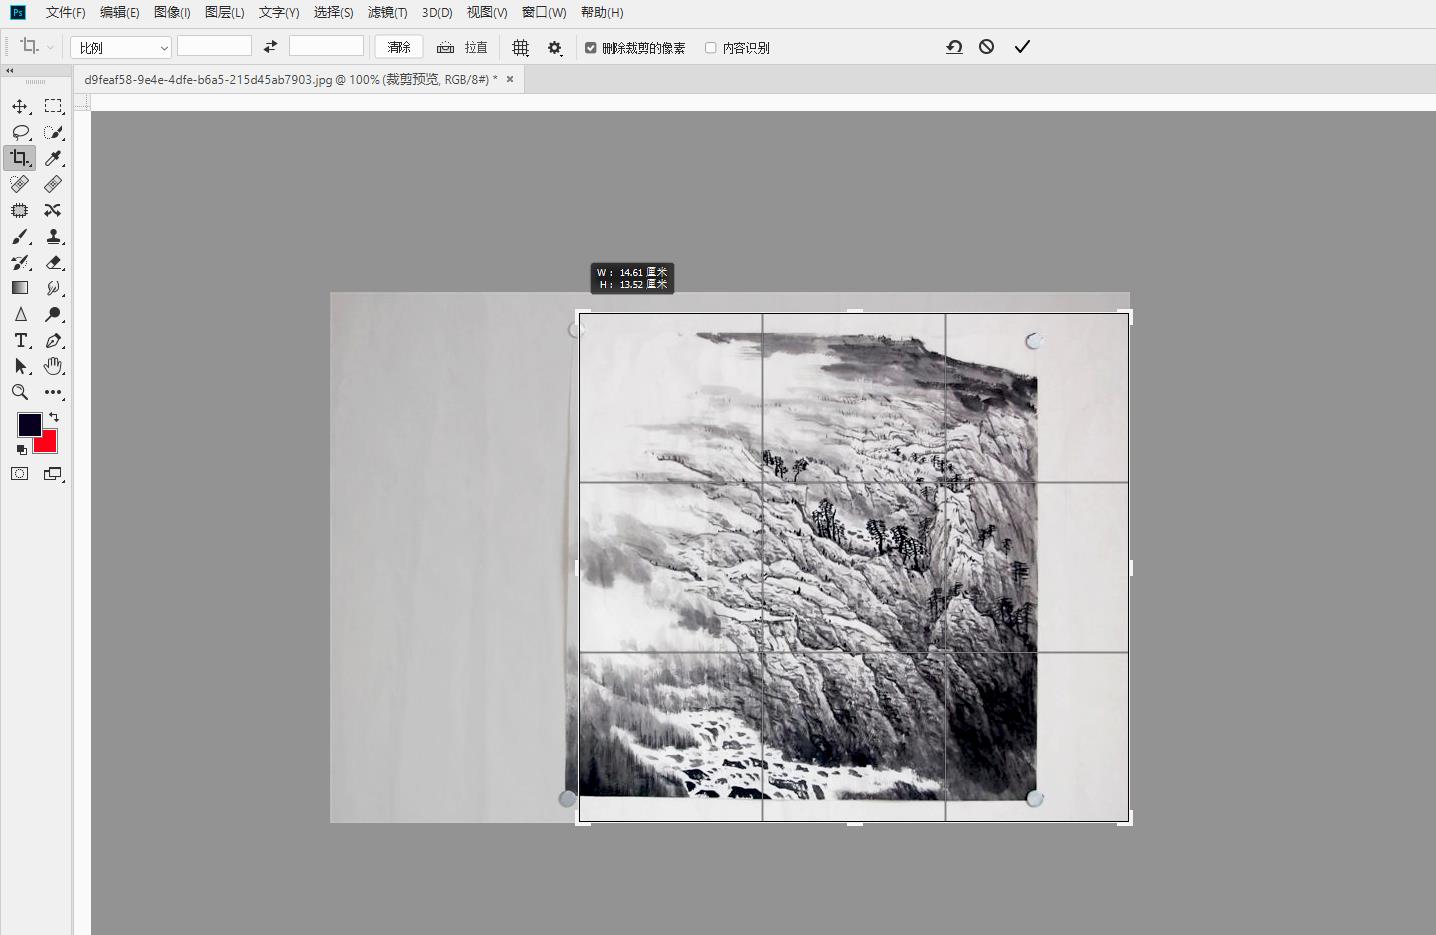Select the Eyedropper tool
This screenshot has width=1436, height=935.
pyautogui.click(x=53, y=158)
